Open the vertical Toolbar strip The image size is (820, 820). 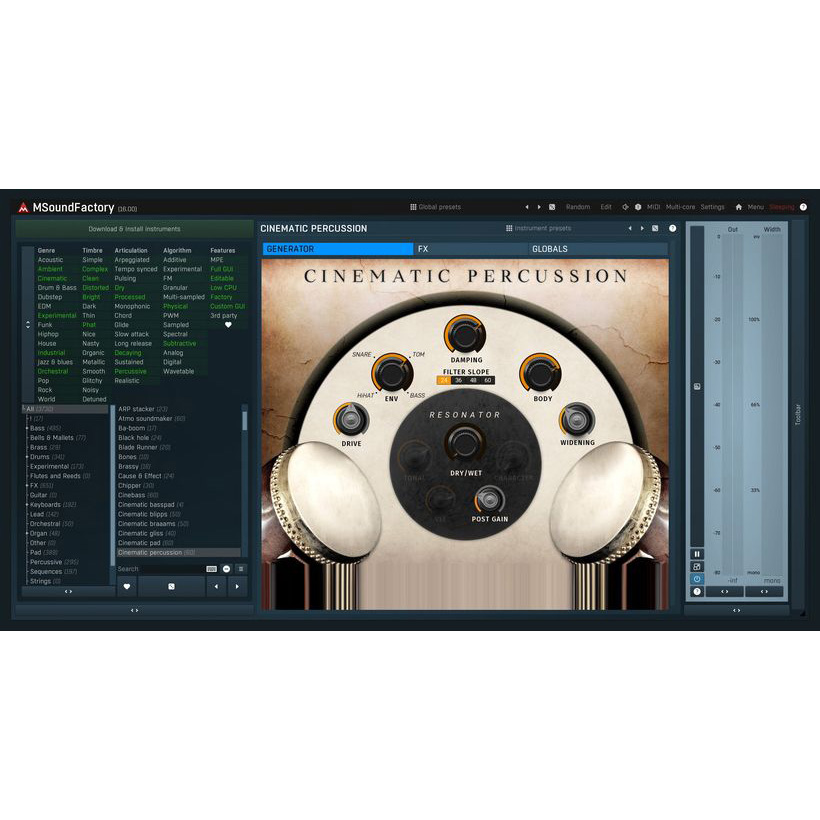click(x=798, y=414)
